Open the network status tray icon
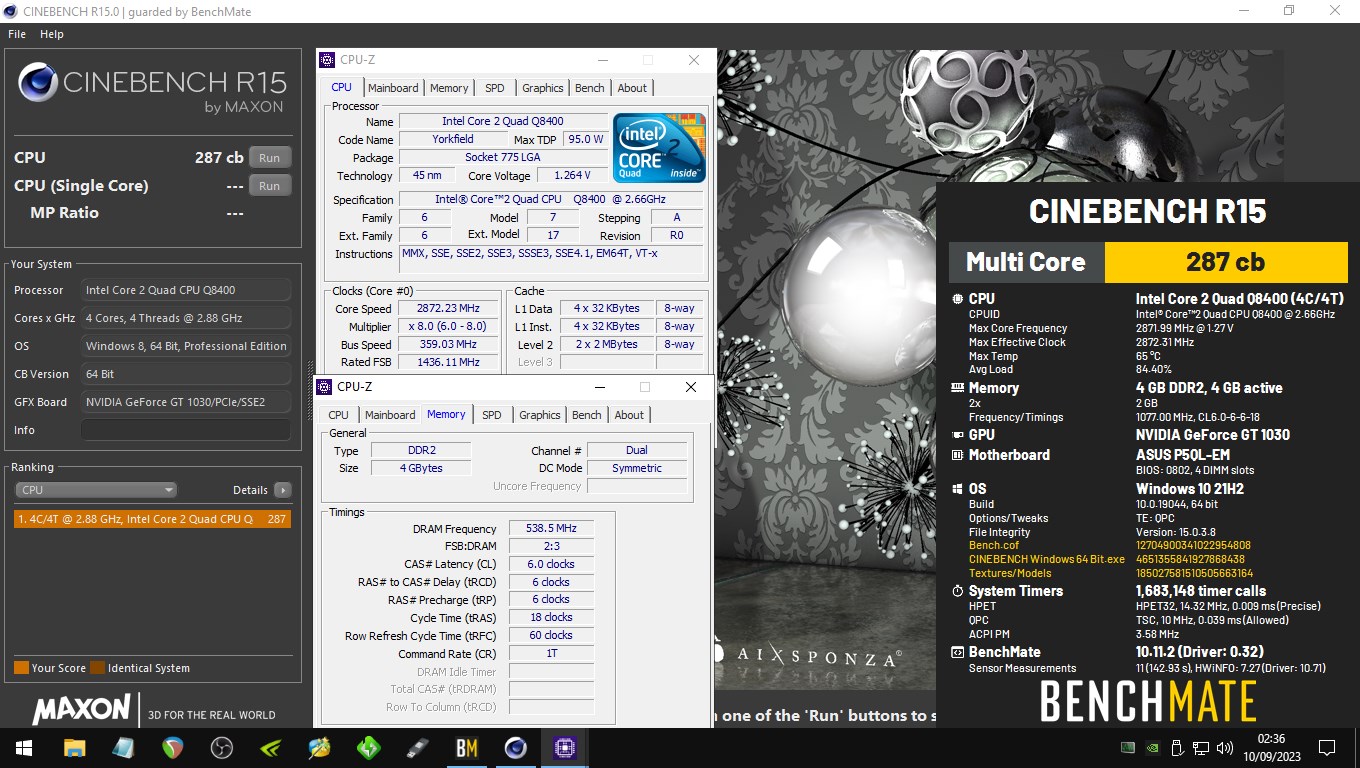 pos(1201,747)
